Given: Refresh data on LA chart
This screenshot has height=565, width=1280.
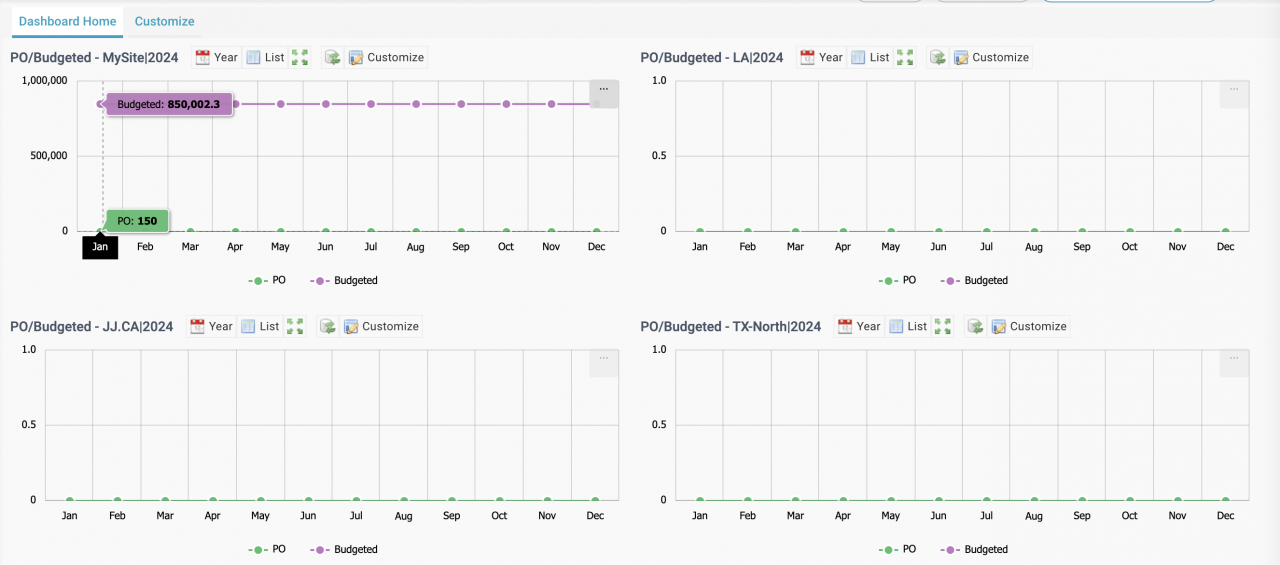Looking at the screenshot, I should click(x=937, y=58).
